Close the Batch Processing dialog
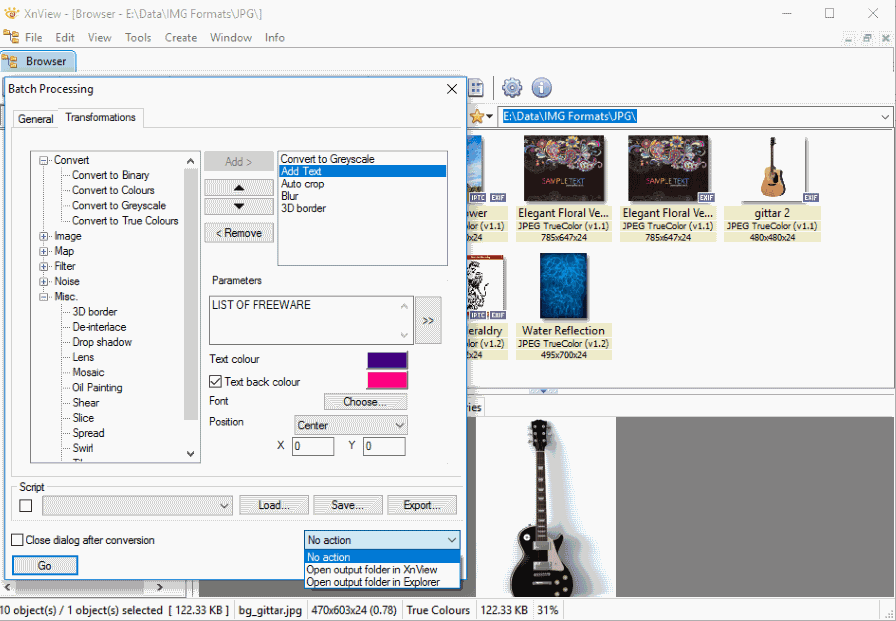The height and width of the screenshot is (621, 896). pyautogui.click(x=452, y=89)
